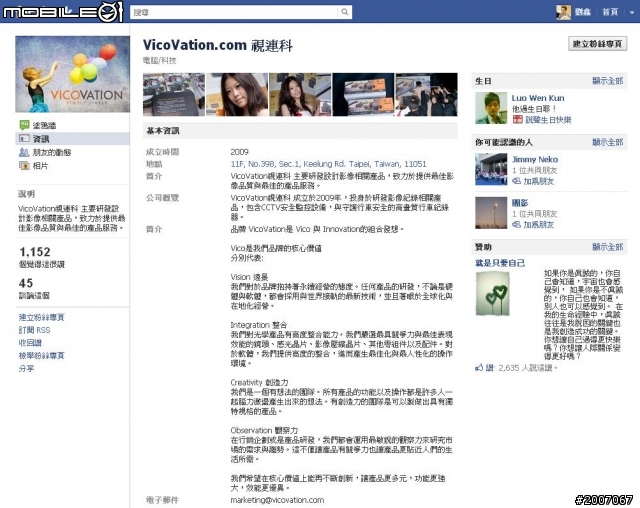This screenshot has height=508, width=640.
Task: Click the 建立粉絲專頁 button at top right
Action: [598, 44]
